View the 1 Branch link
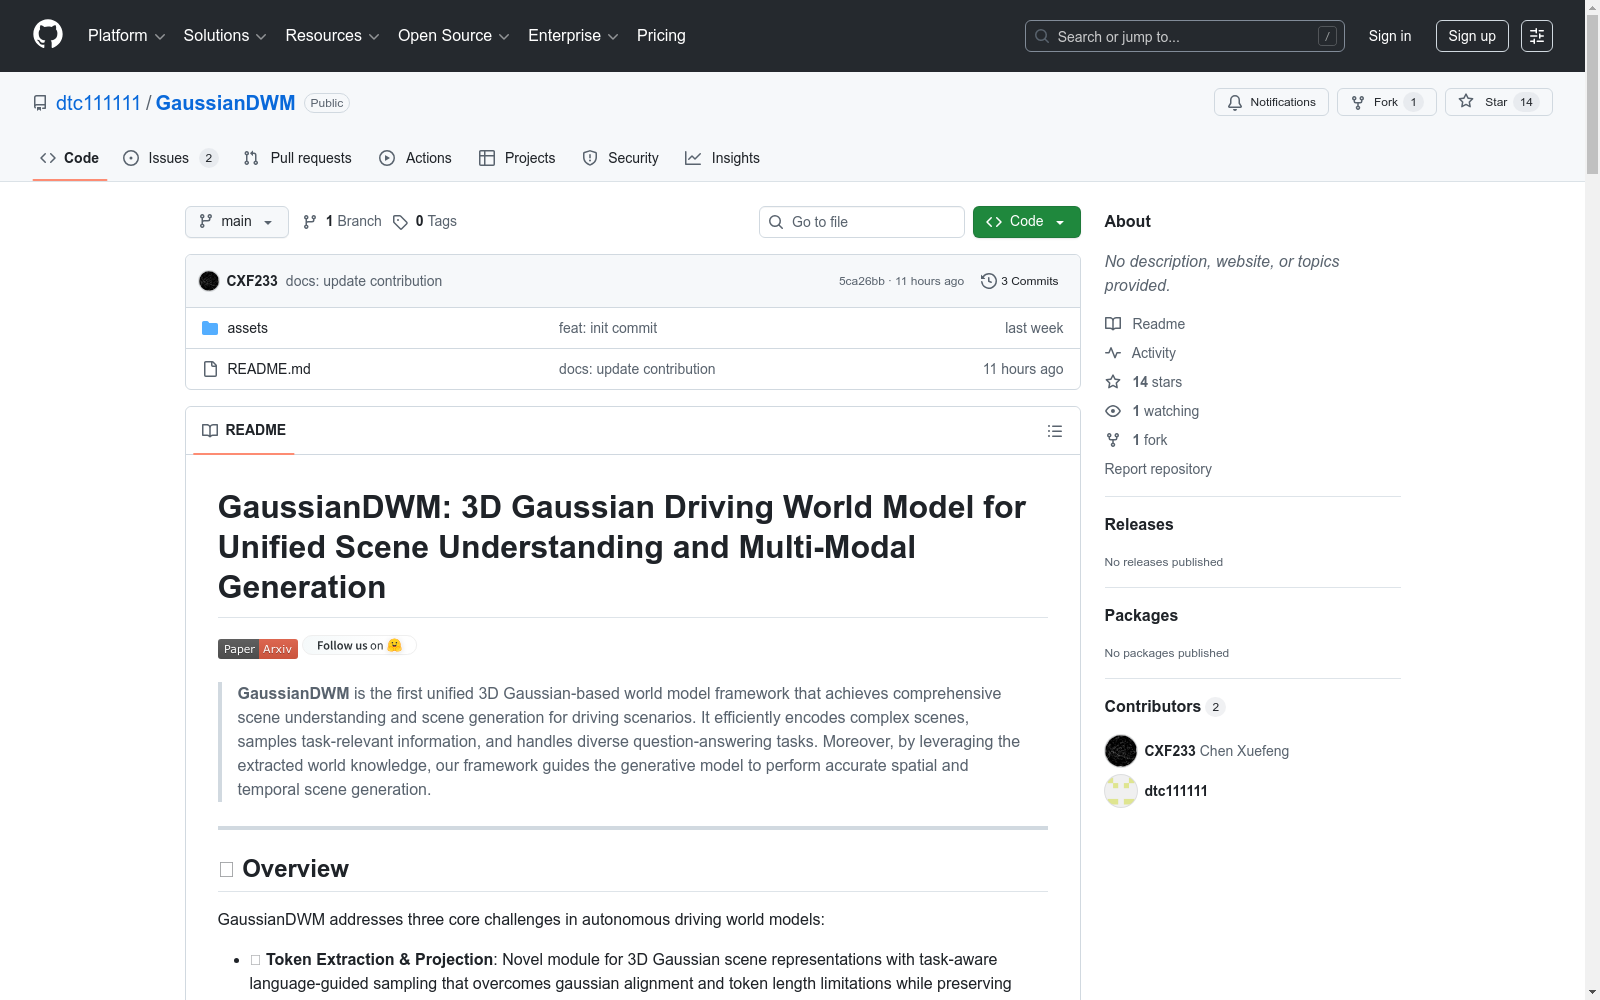This screenshot has height=1000, width=1600. [x=342, y=221]
